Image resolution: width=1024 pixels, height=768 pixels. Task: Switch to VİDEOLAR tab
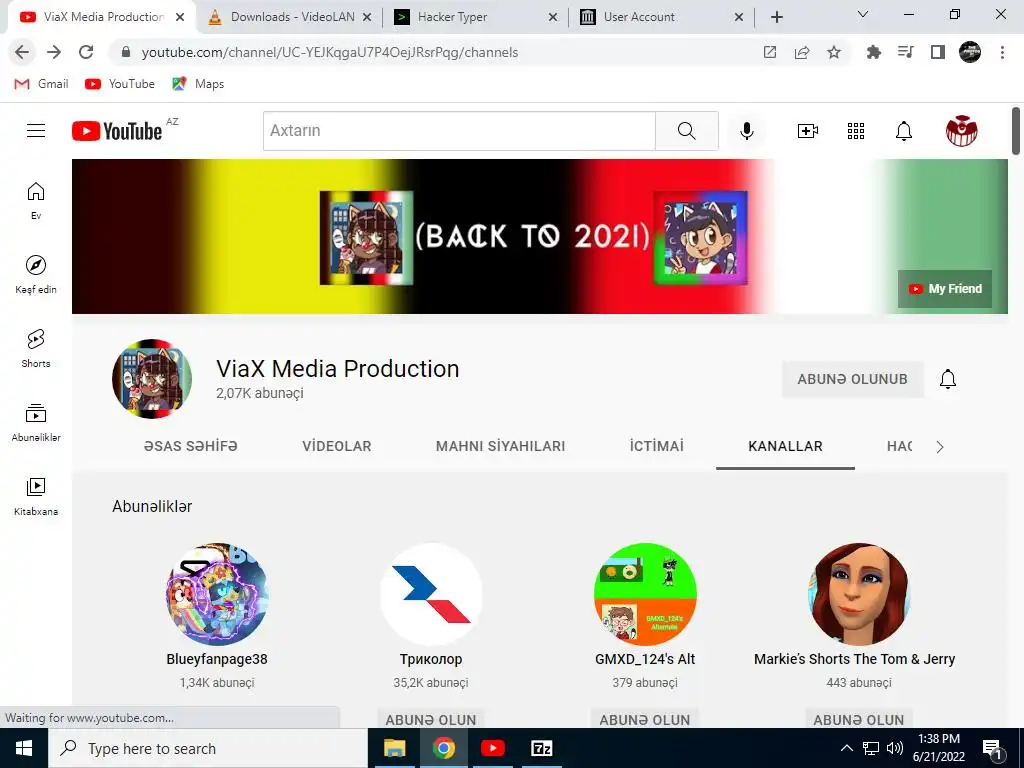336,446
